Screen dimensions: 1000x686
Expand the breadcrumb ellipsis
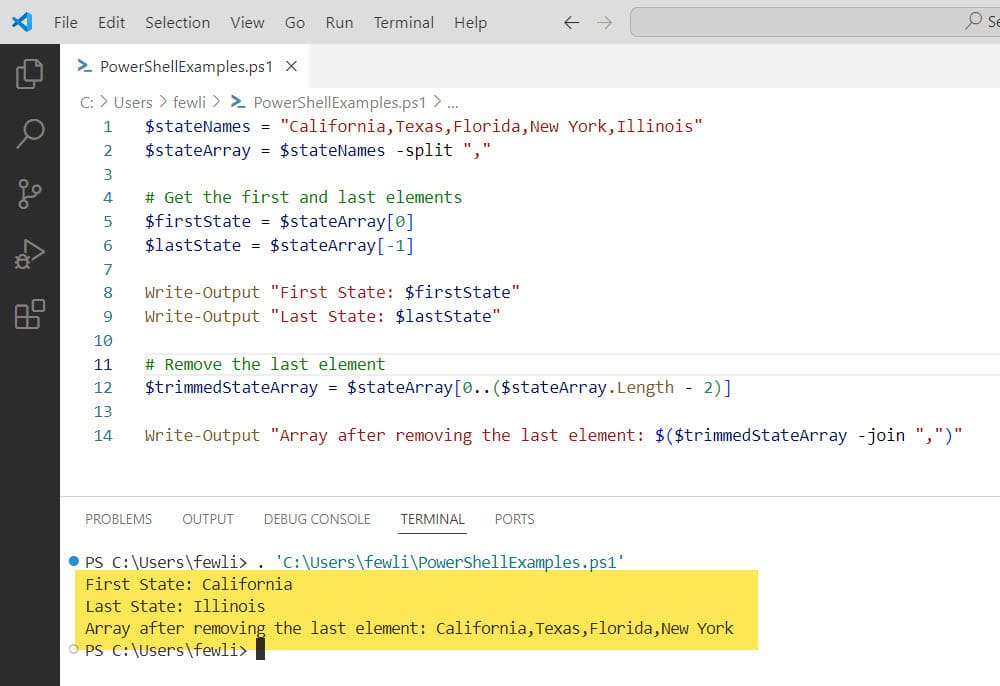[x=453, y=102]
